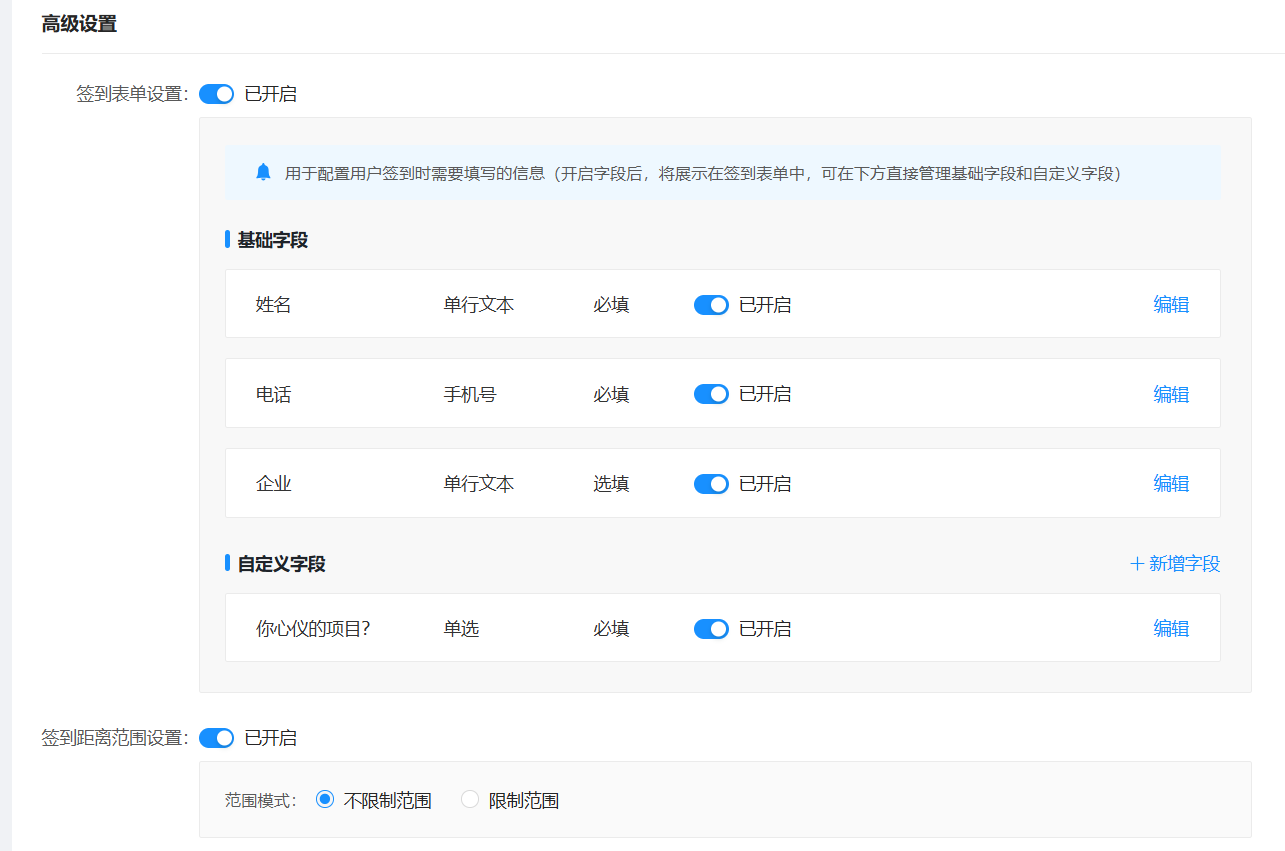Click 编辑 for the 你心仪的项目? field
The height and width of the screenshot is (851, 1285).
[1171, 629]
